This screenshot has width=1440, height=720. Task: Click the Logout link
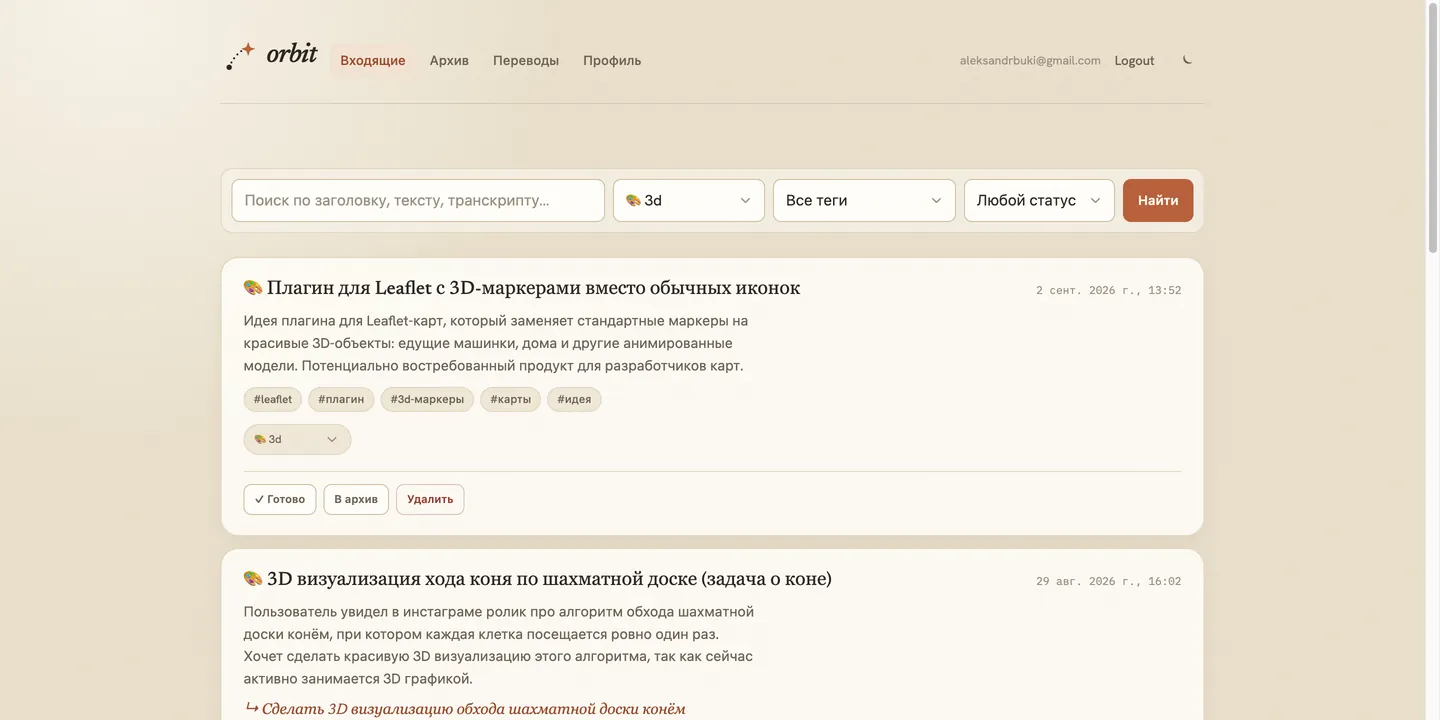[x=1134, y=61]
